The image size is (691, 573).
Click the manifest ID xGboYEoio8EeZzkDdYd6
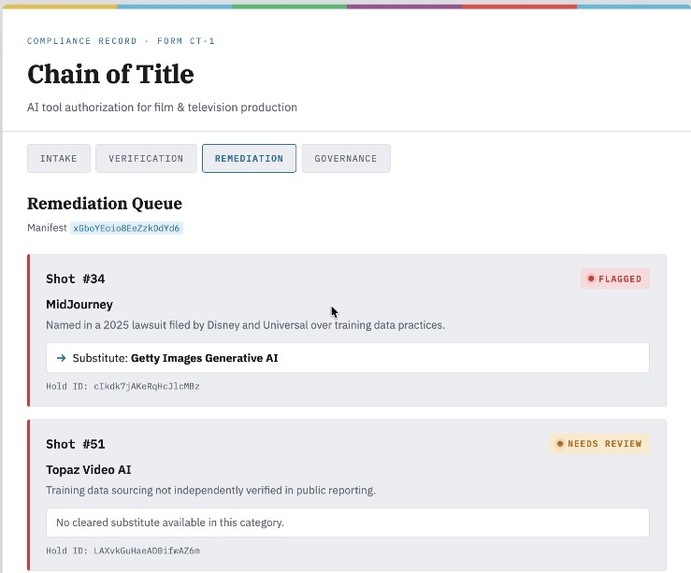pyautogui.click(x=126, y=228)
